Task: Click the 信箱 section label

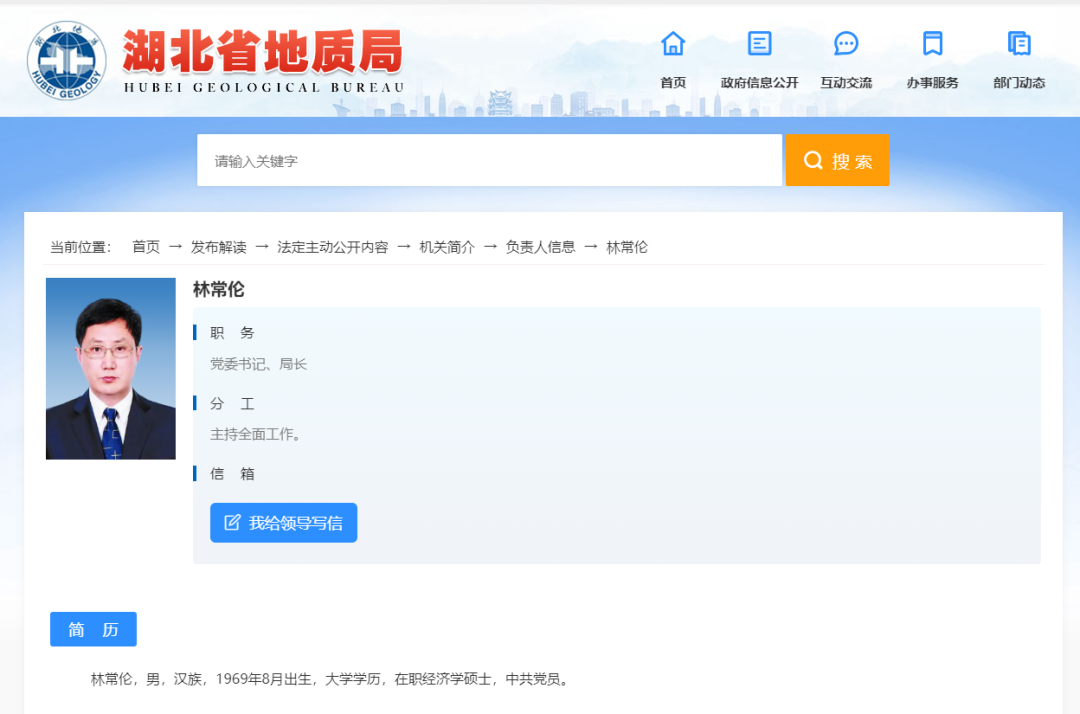Action: [232, 474]
